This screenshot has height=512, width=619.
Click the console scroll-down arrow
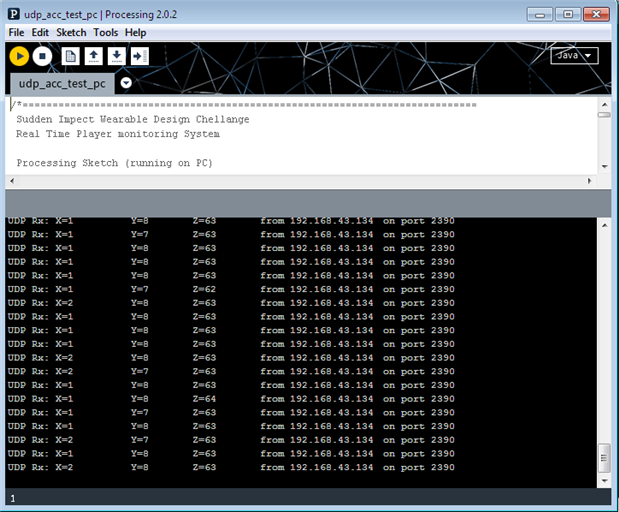604,480
